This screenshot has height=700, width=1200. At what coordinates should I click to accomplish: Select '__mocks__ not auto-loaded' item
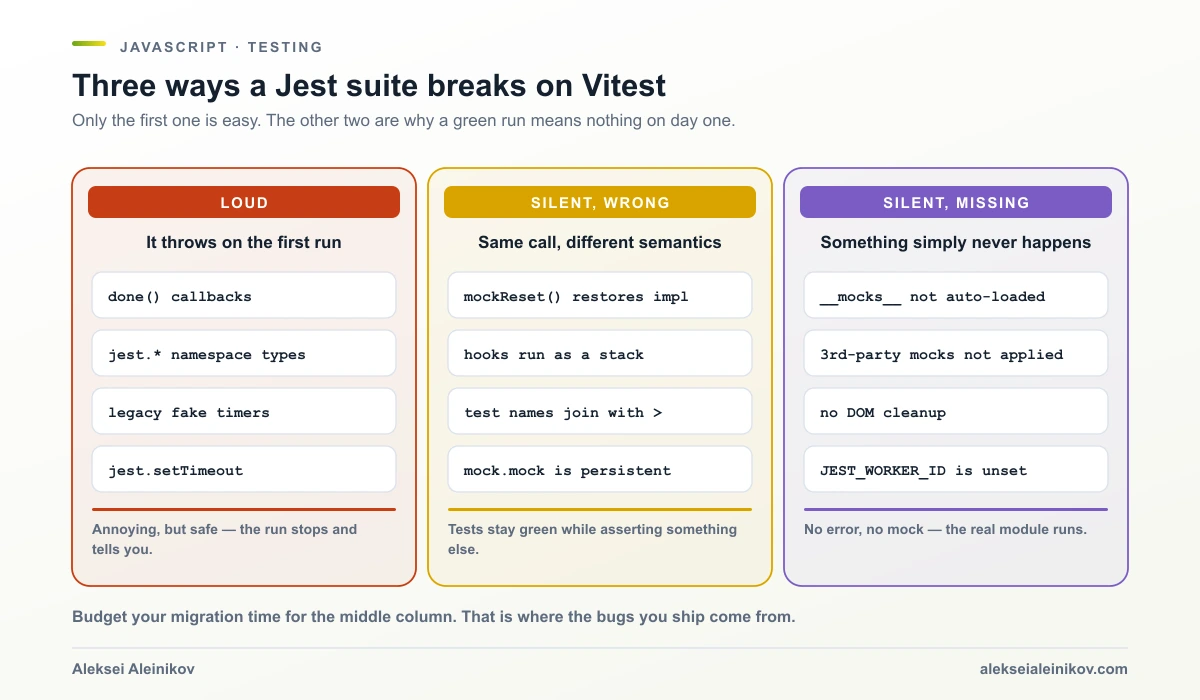coord(956,296)
